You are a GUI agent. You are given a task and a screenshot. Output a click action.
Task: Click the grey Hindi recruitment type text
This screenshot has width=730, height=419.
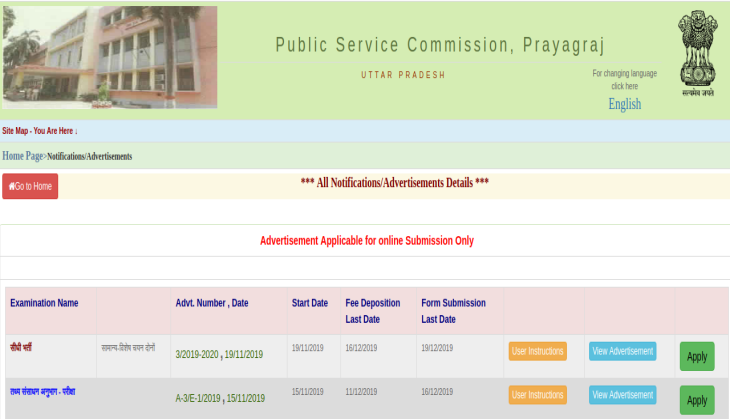point(128,347)
